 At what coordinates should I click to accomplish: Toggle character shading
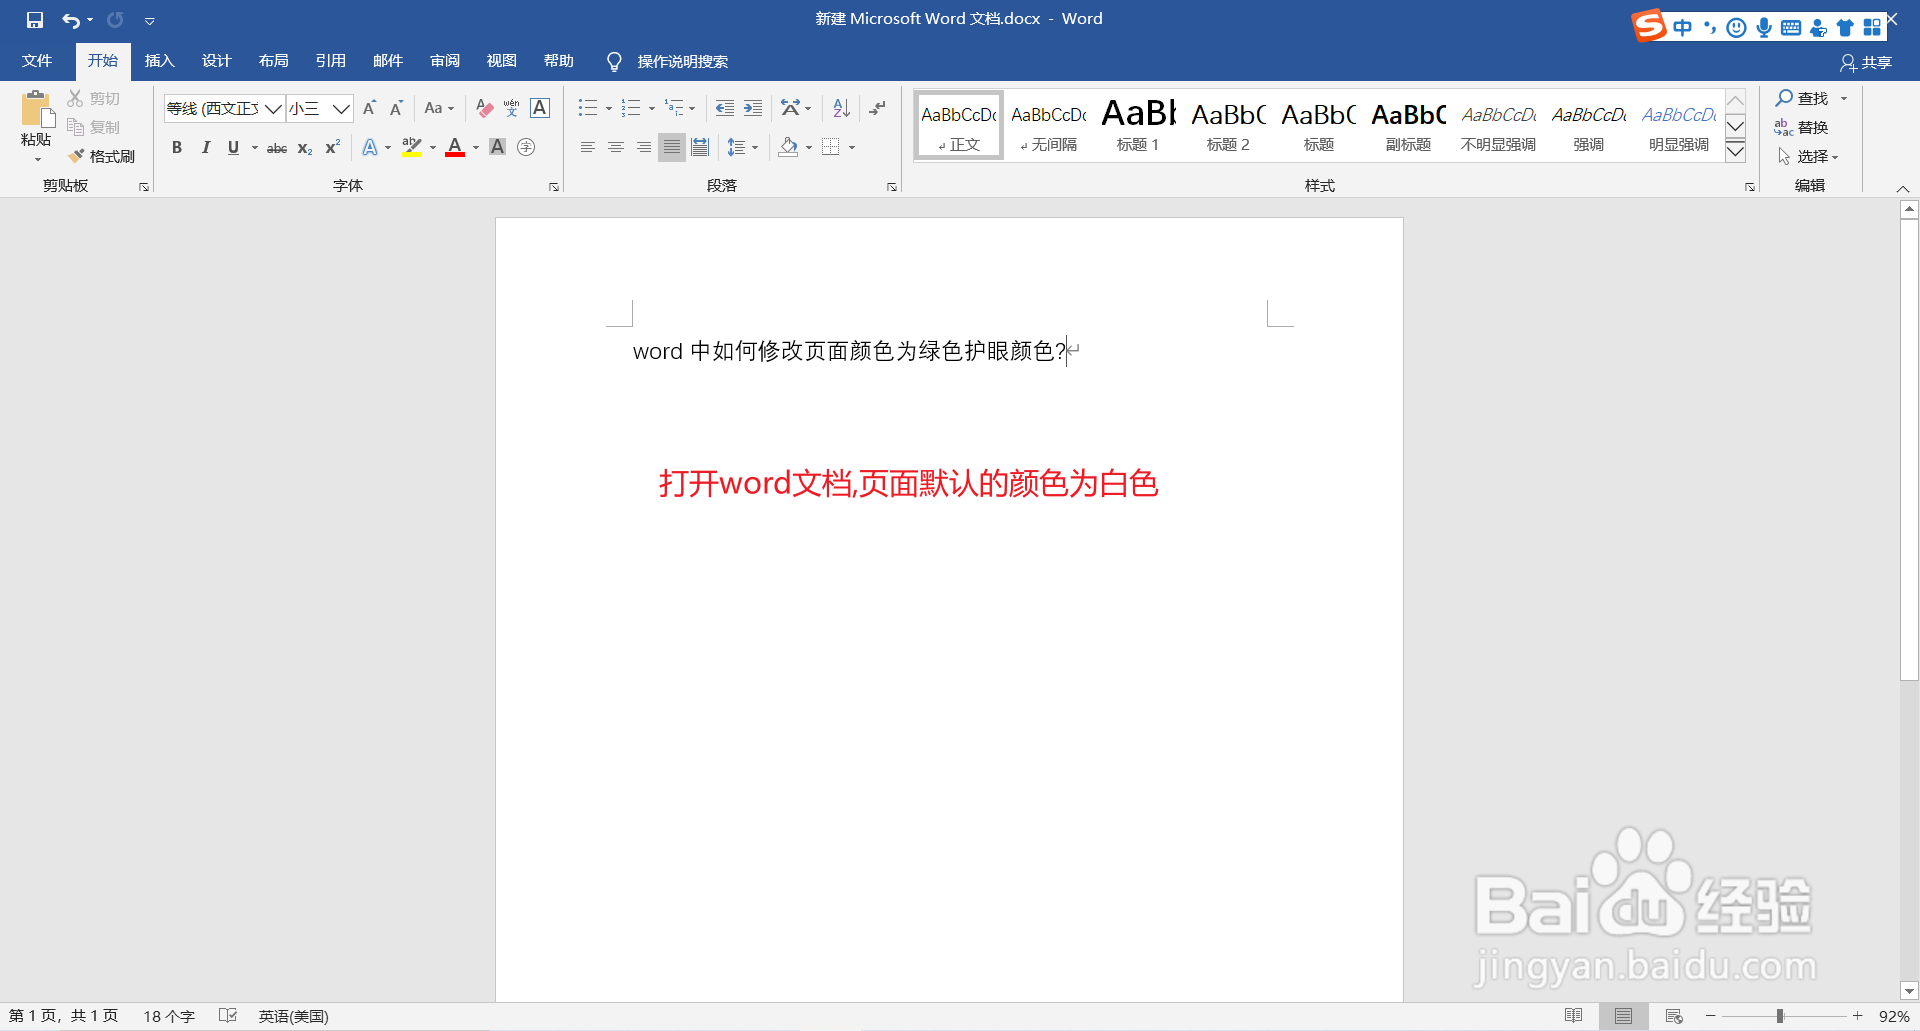coord(497,147)
